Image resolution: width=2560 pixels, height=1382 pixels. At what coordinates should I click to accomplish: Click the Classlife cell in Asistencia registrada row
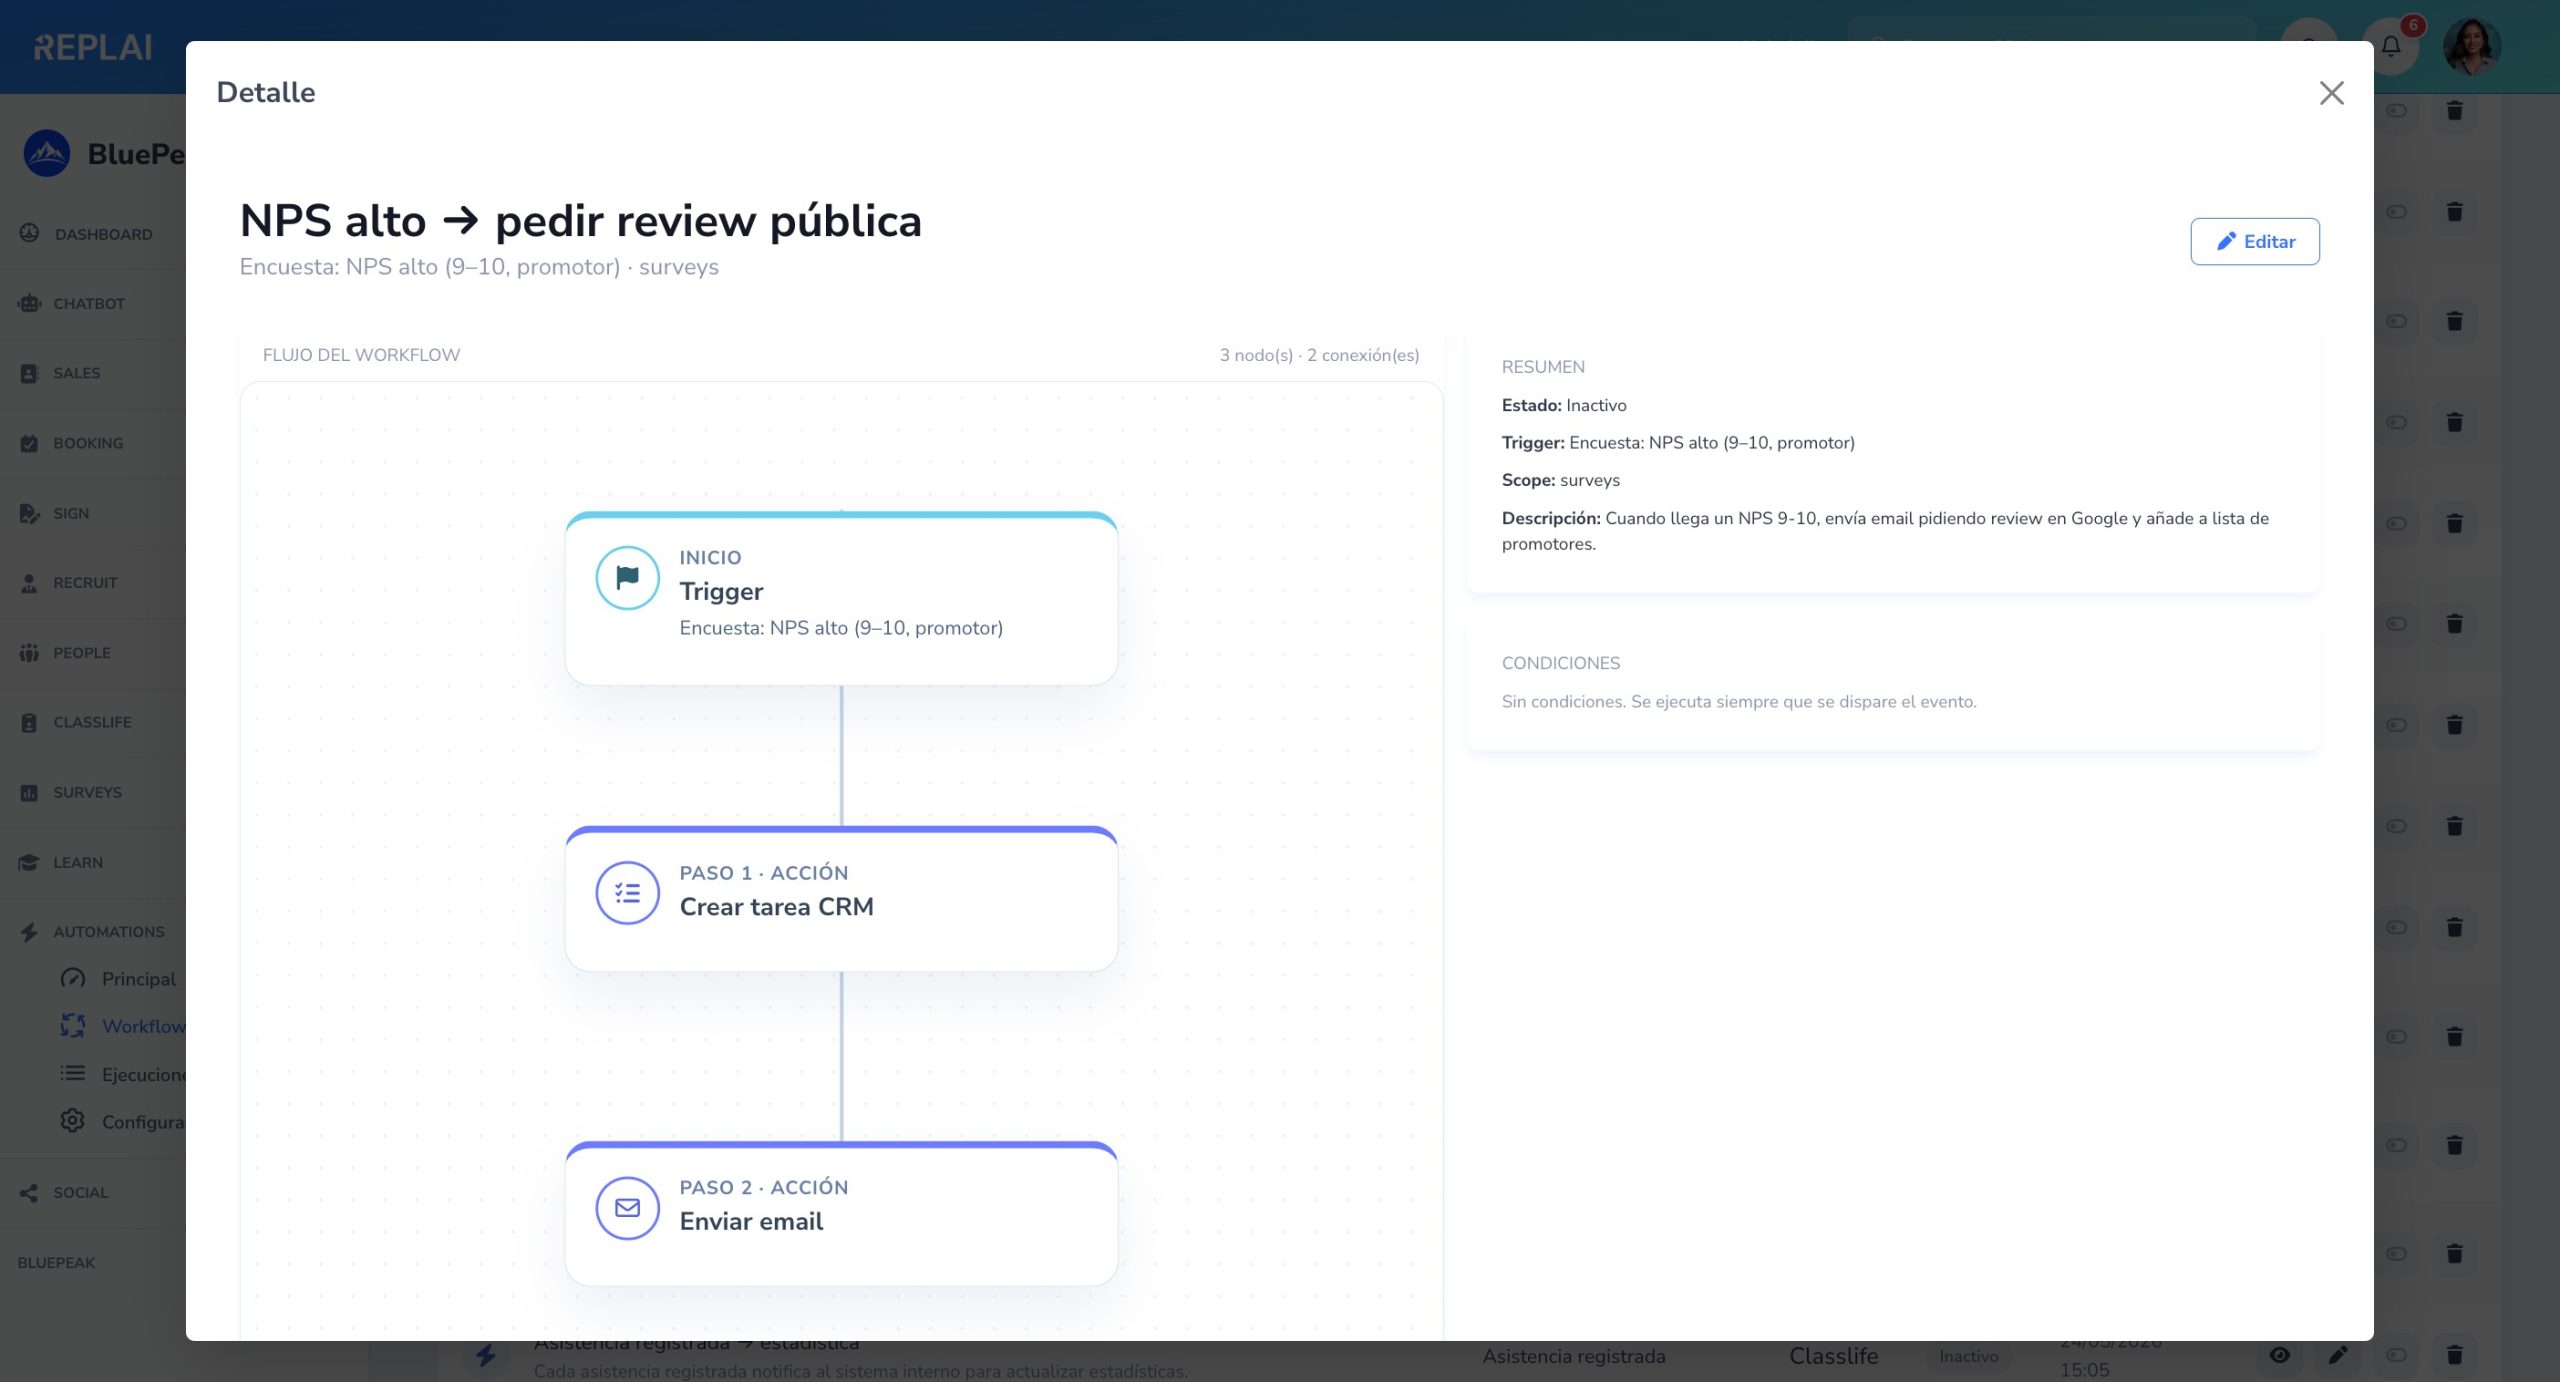(1833, 1356)
